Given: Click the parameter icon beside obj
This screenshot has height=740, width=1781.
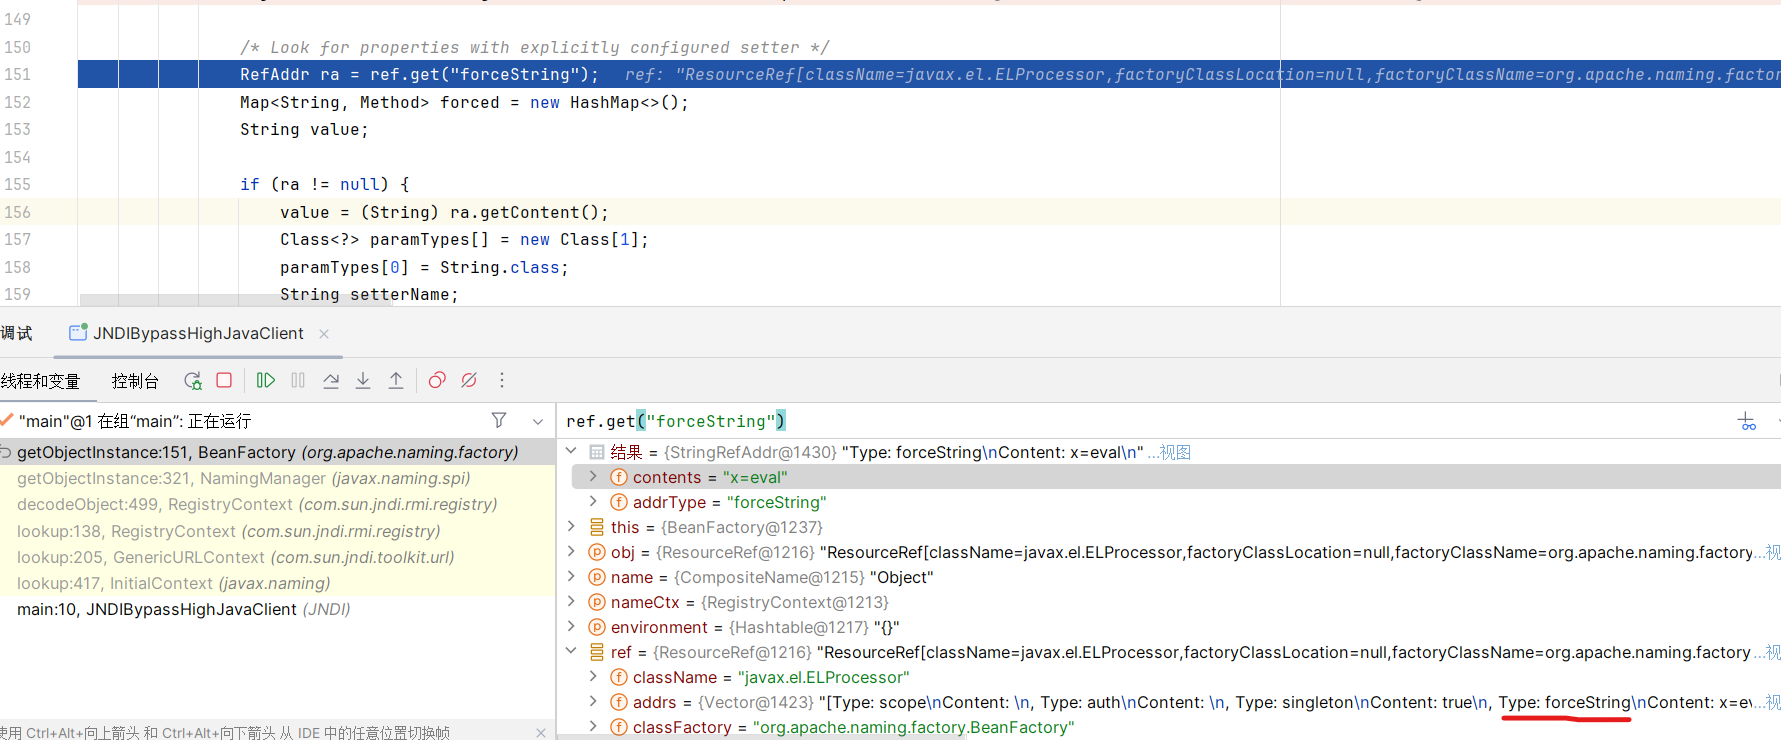Looking at the screenshot, I should coord(597,552).
